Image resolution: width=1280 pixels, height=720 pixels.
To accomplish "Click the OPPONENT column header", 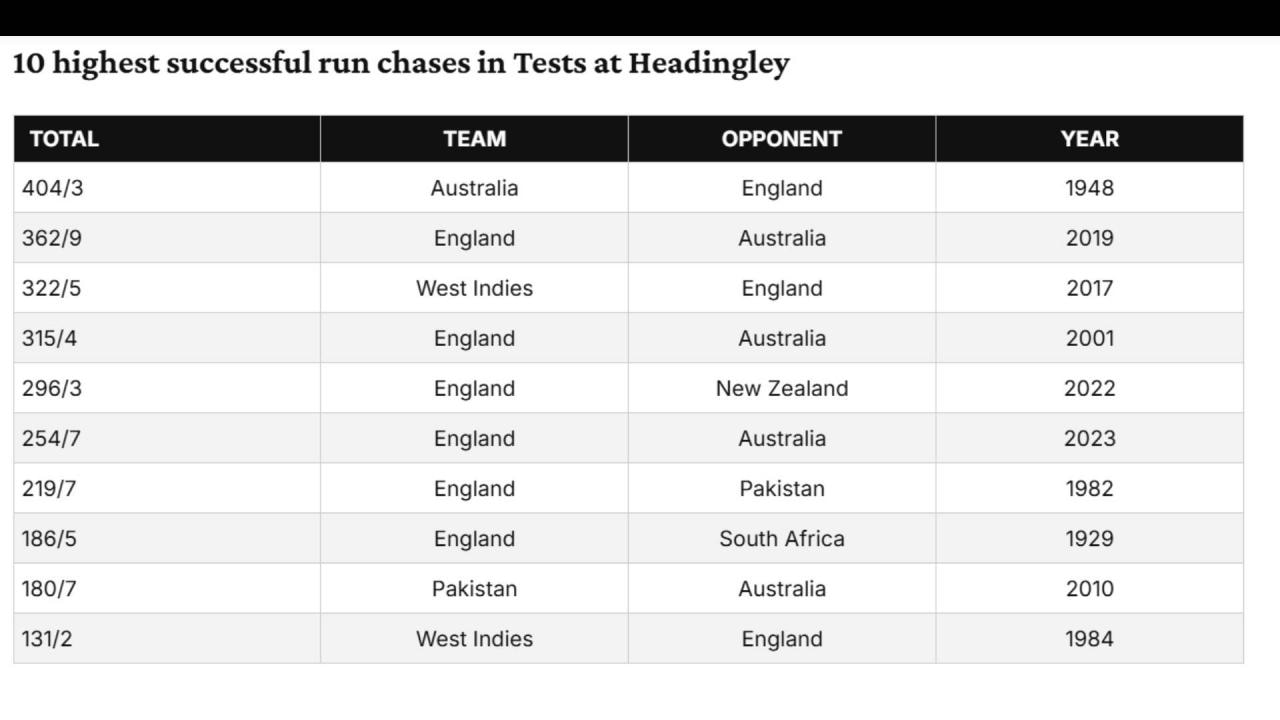I will tap(782, 139).
